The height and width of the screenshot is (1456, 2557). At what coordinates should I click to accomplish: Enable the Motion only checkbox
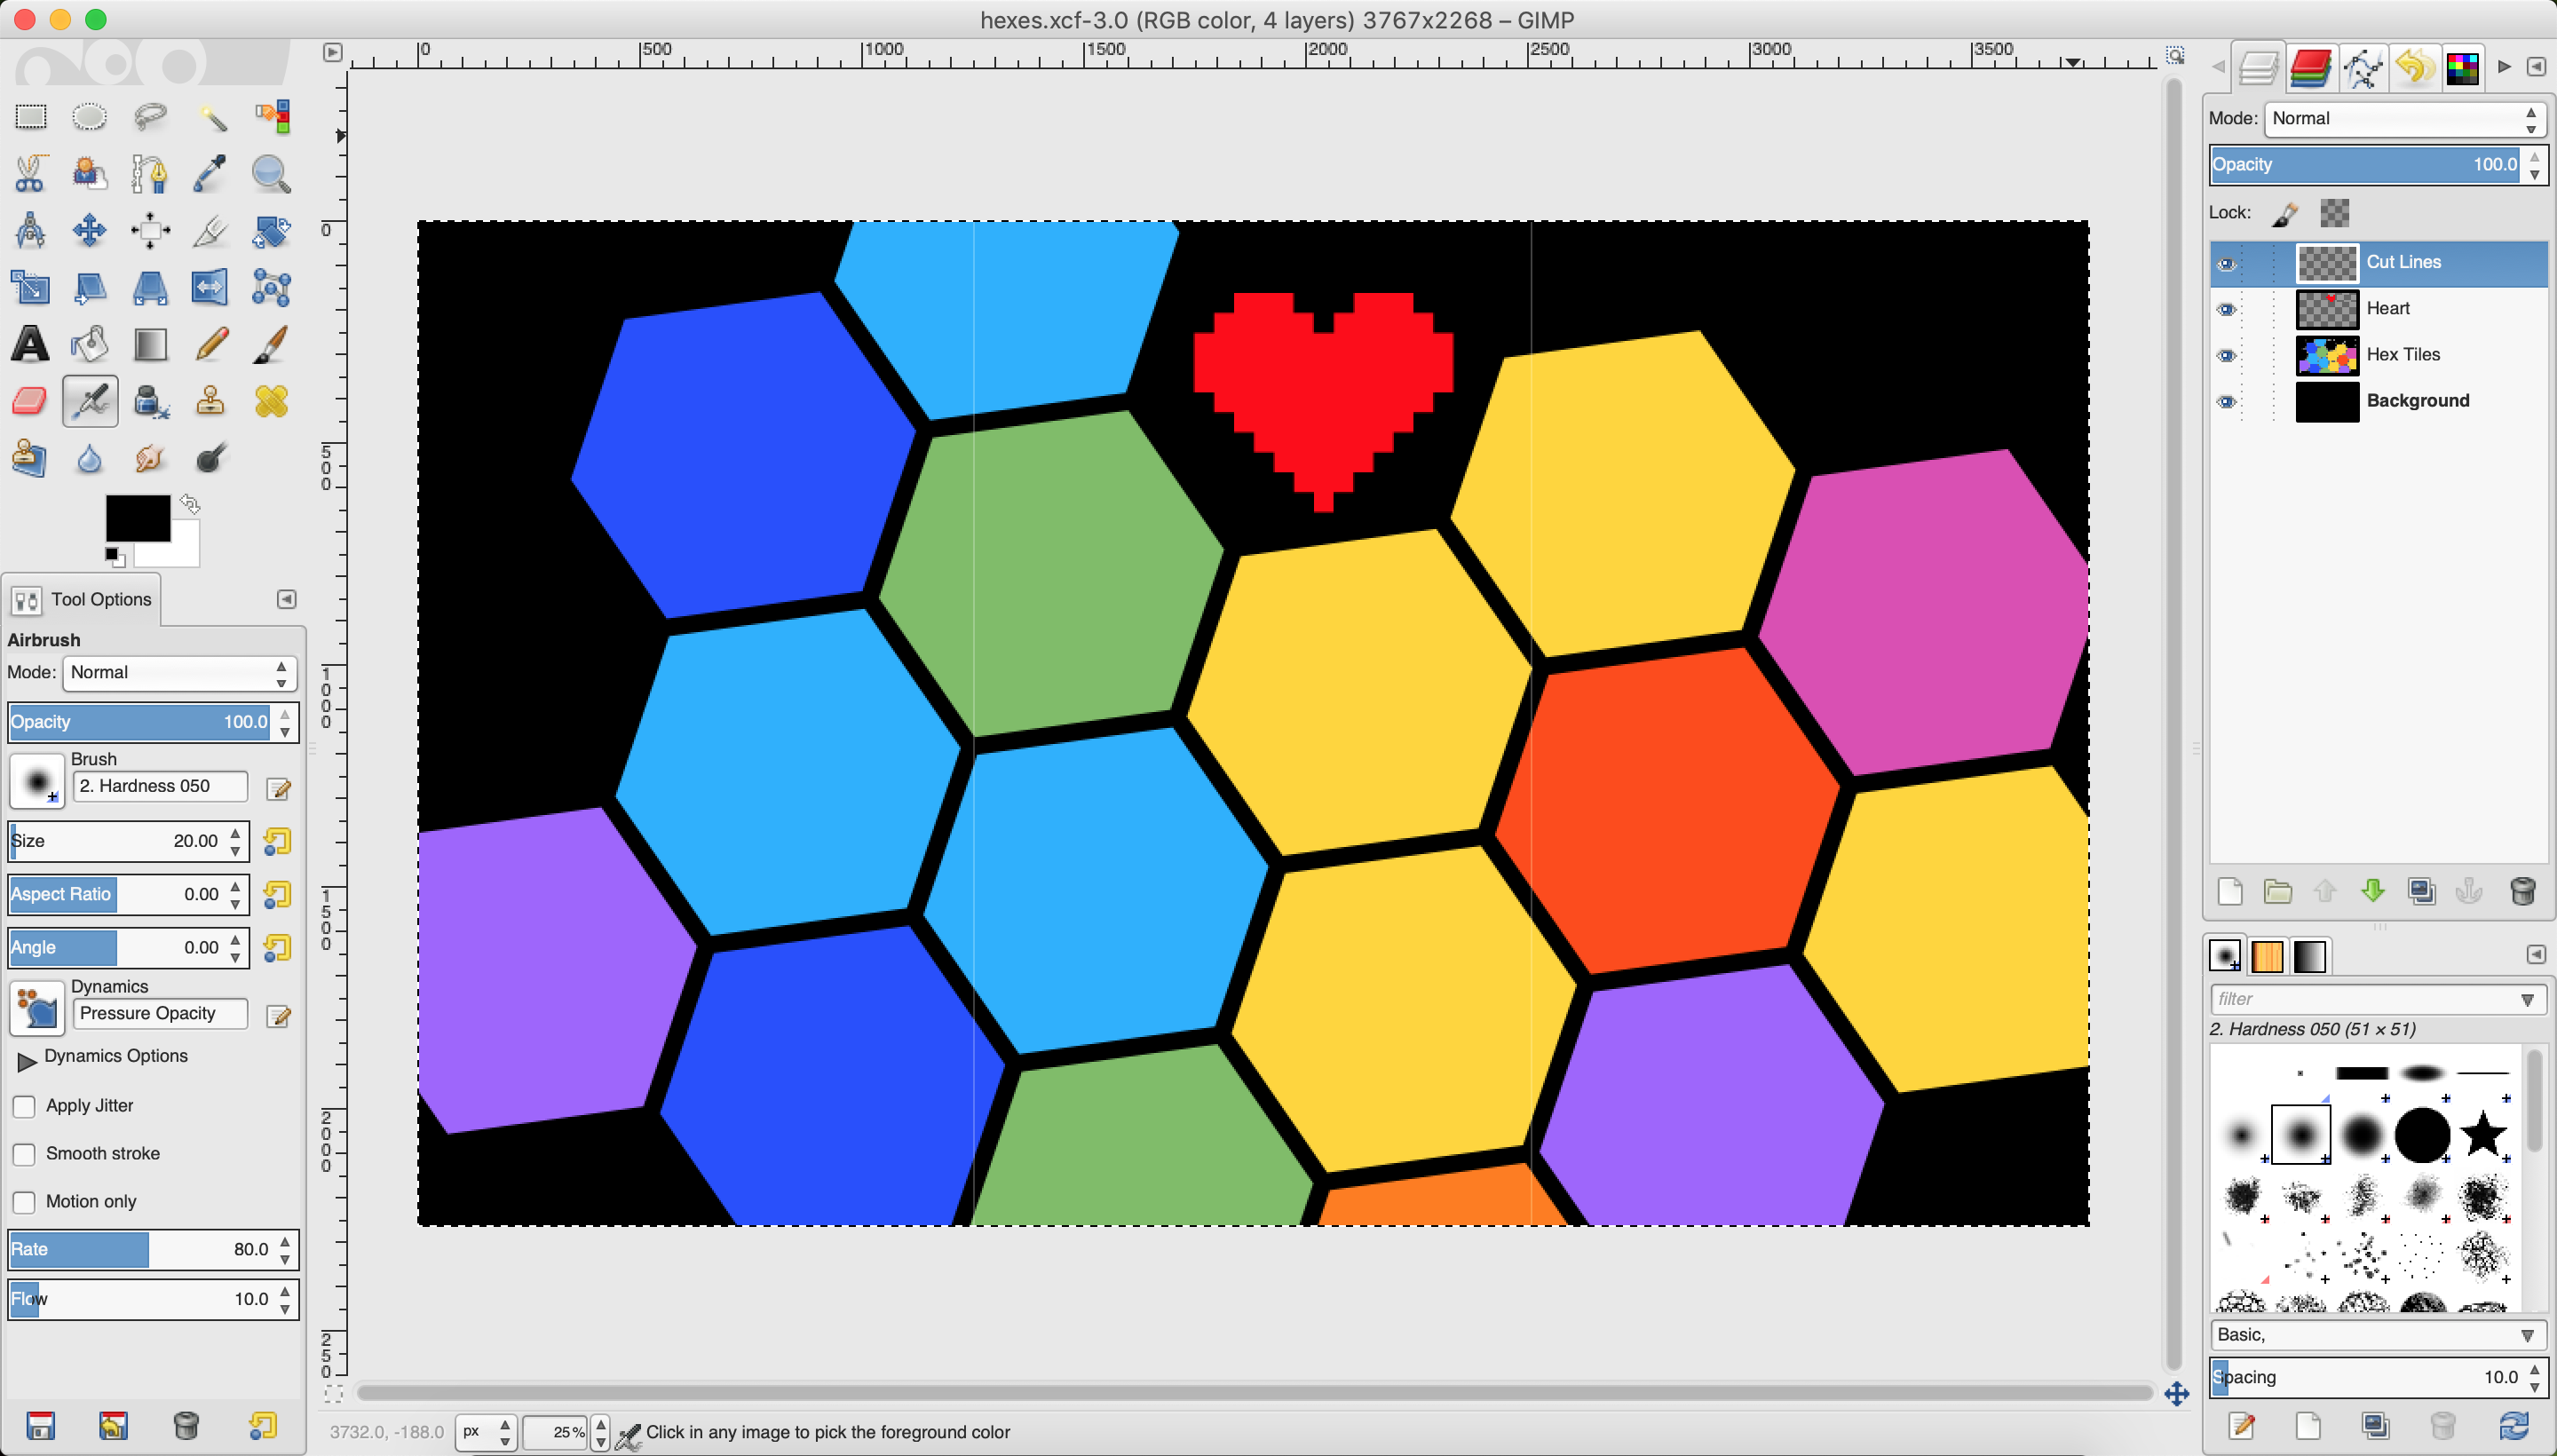tap(24, 1202)
